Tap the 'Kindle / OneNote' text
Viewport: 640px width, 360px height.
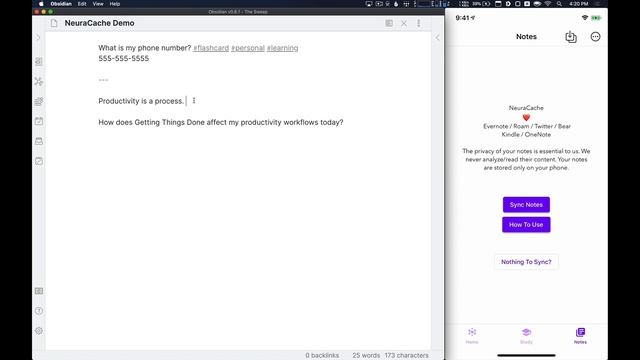(x=526, y=135)
